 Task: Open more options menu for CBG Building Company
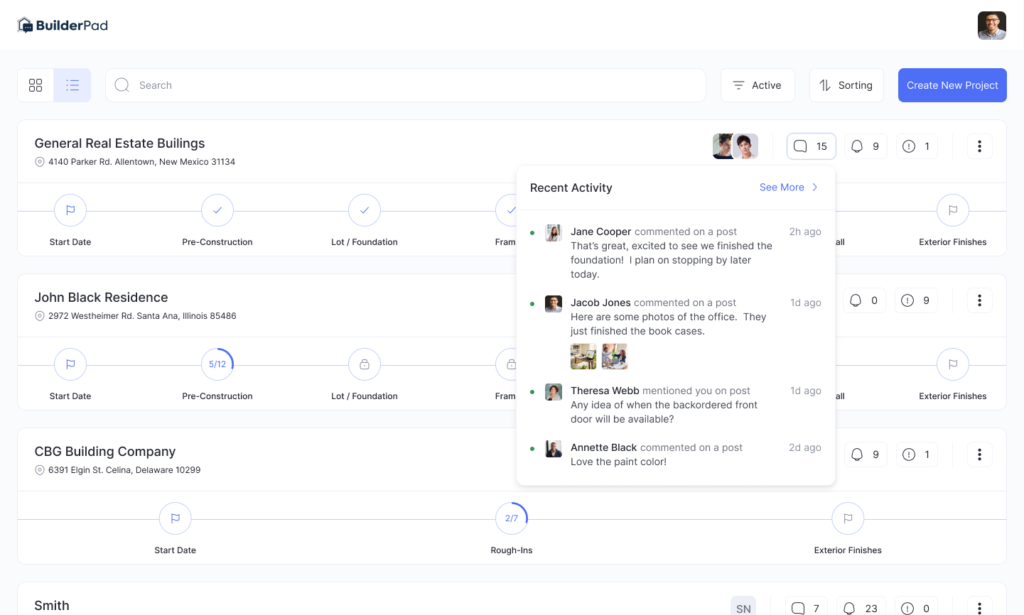tap(979, 454)
